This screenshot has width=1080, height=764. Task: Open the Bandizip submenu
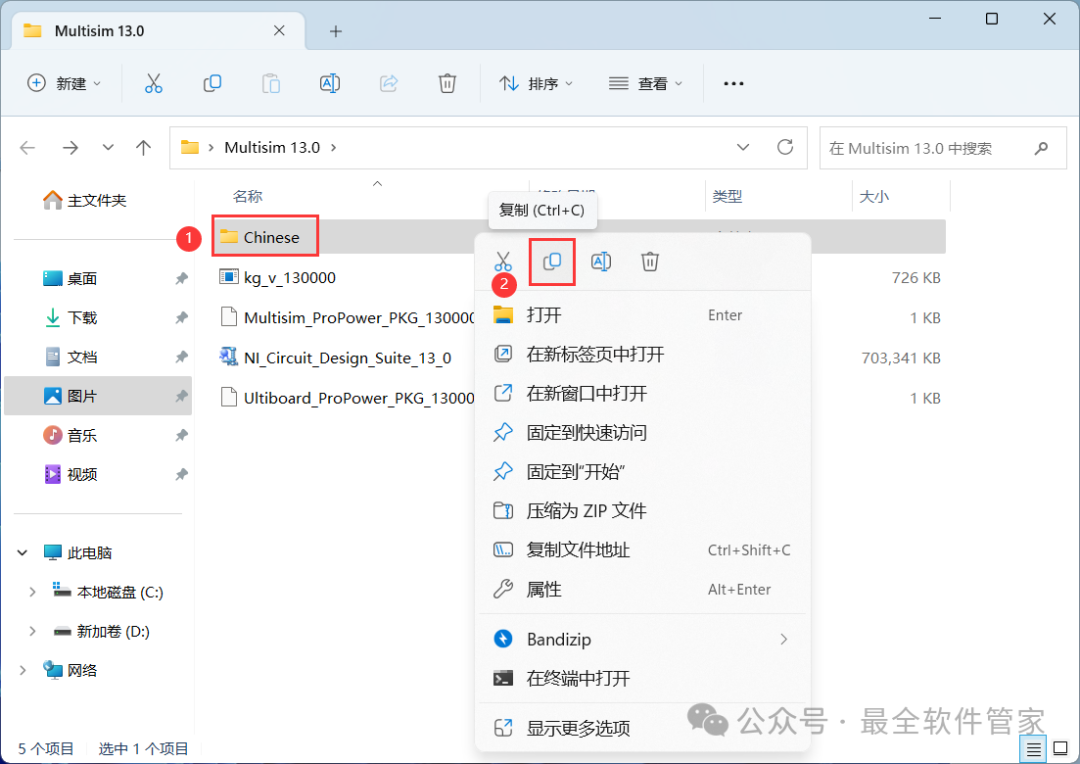coord(642,639)
